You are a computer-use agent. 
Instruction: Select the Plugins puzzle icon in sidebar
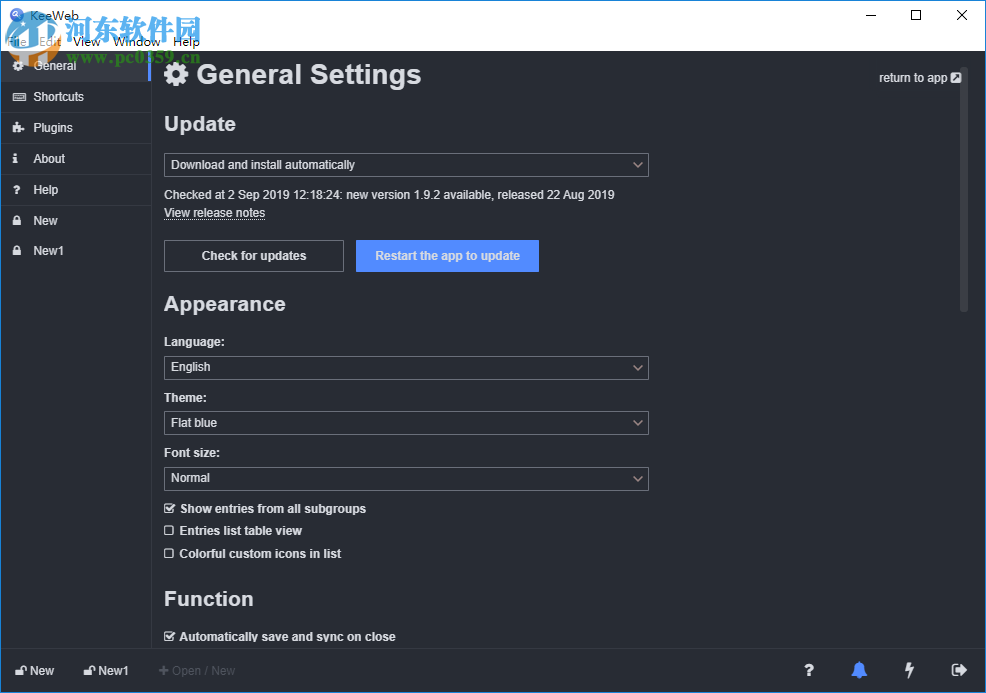17,128
